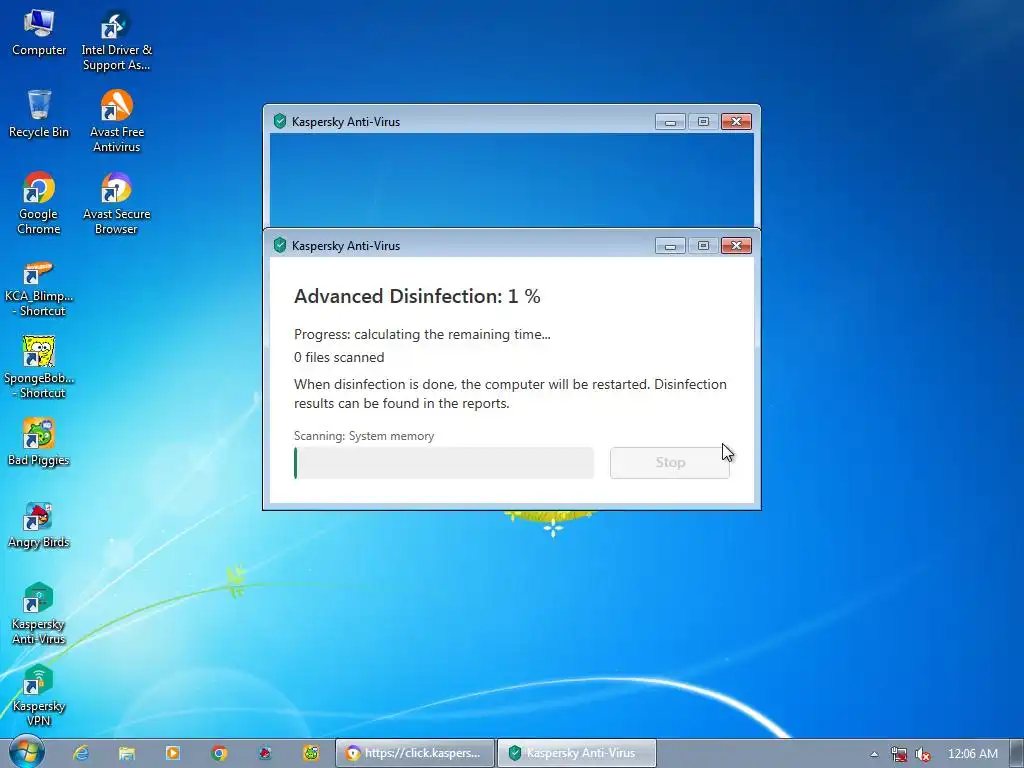1024x768 pixels.
Task: Click network status tray icon
Action: coord(899,754)
